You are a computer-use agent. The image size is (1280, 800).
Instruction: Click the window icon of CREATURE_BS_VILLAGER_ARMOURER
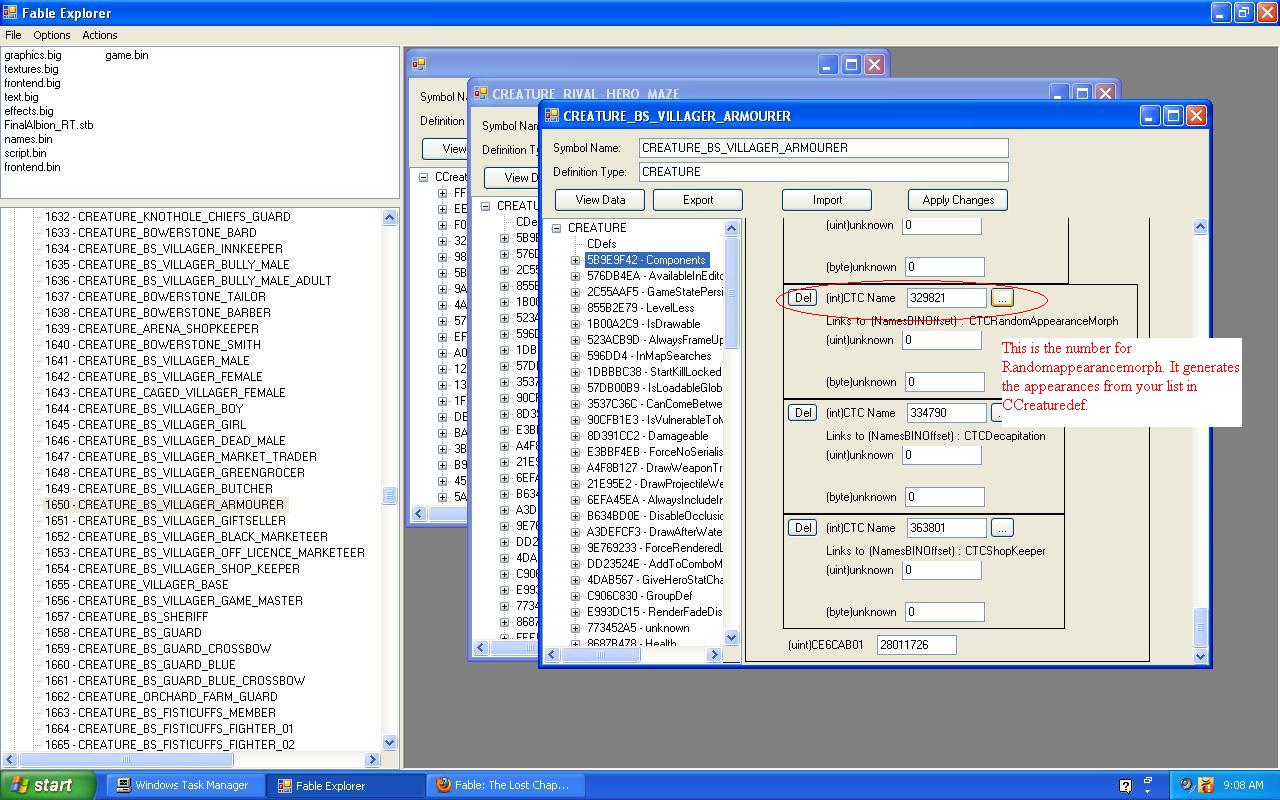[551, 116]
